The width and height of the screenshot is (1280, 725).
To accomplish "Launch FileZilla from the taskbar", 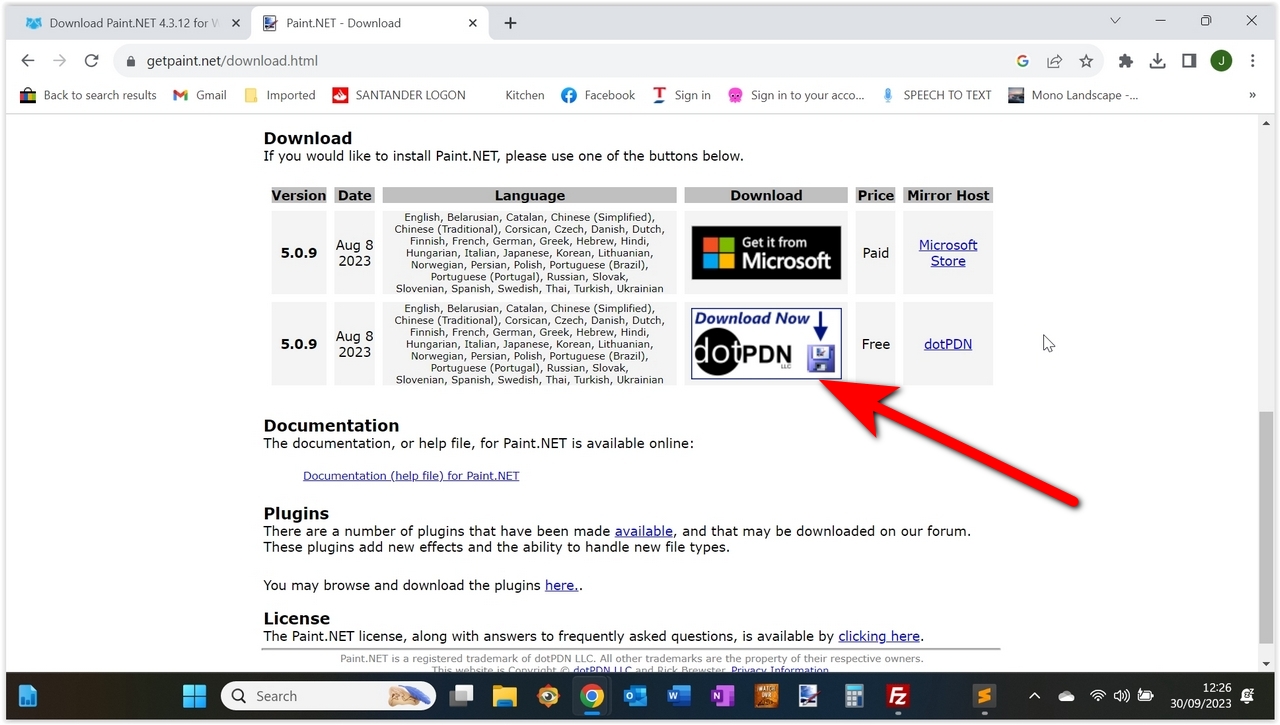I will pyautogui.click(x=897, y=696).
